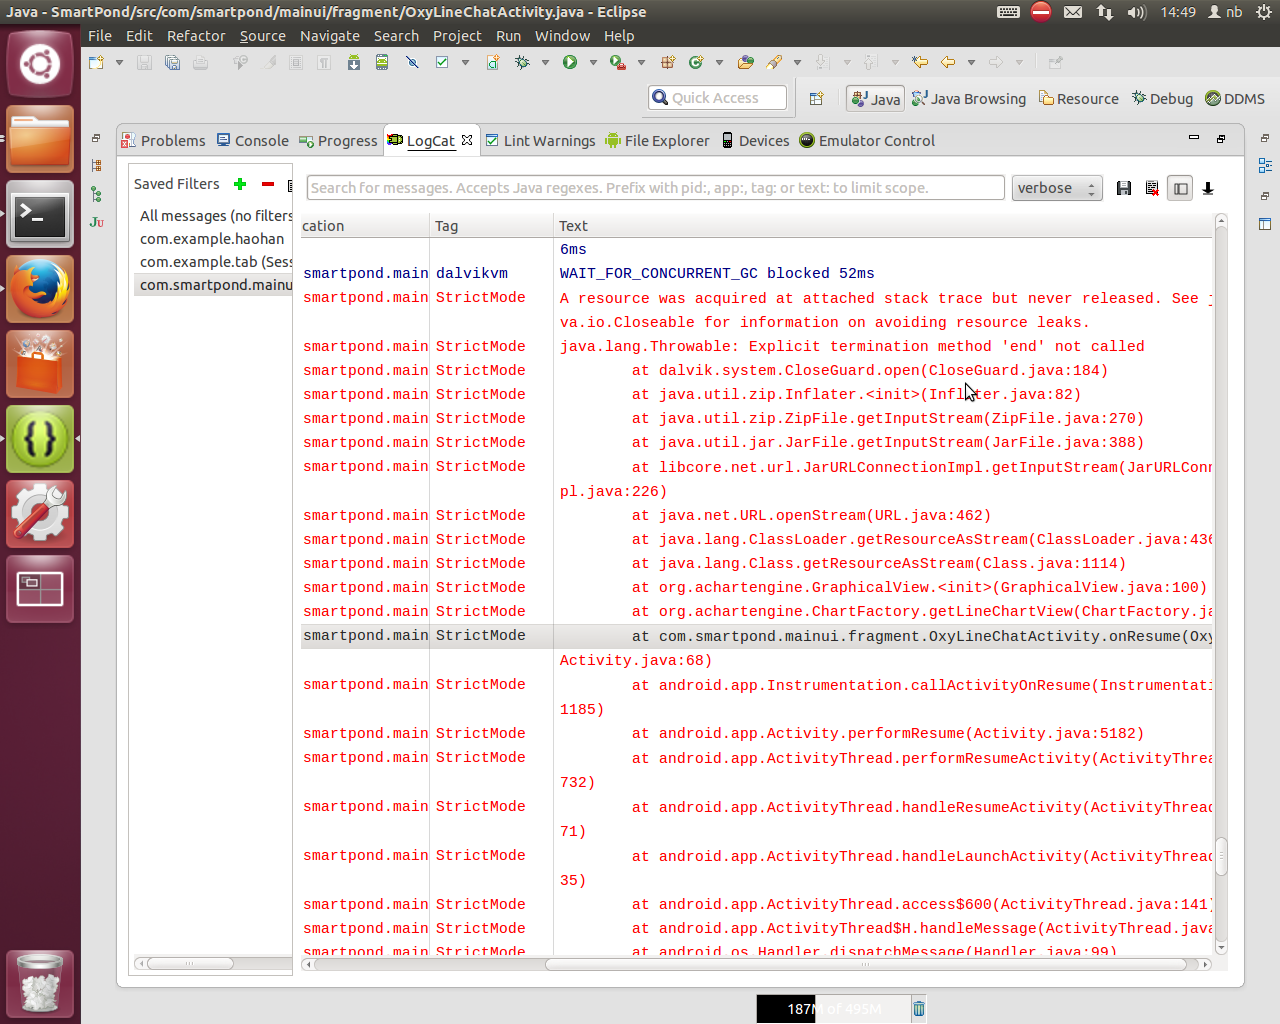Expand the External Tools dropdown arrow
1280x1024 pixels.
pyautogui.click(x=641, y=62)
